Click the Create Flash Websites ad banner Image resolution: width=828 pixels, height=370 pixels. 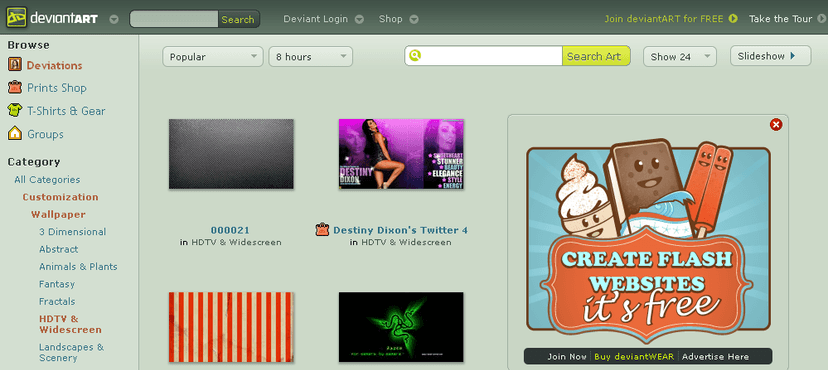648,241
